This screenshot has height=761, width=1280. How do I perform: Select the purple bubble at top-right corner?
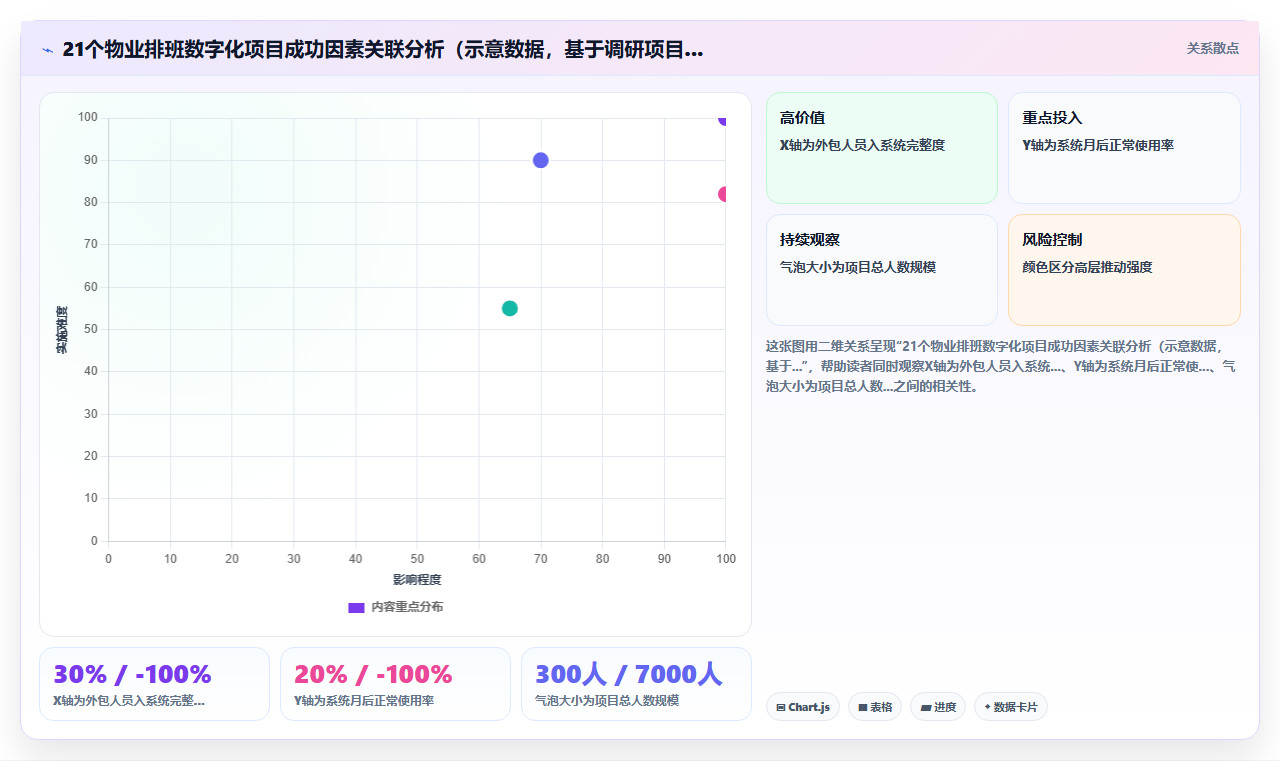pos(722,120)
